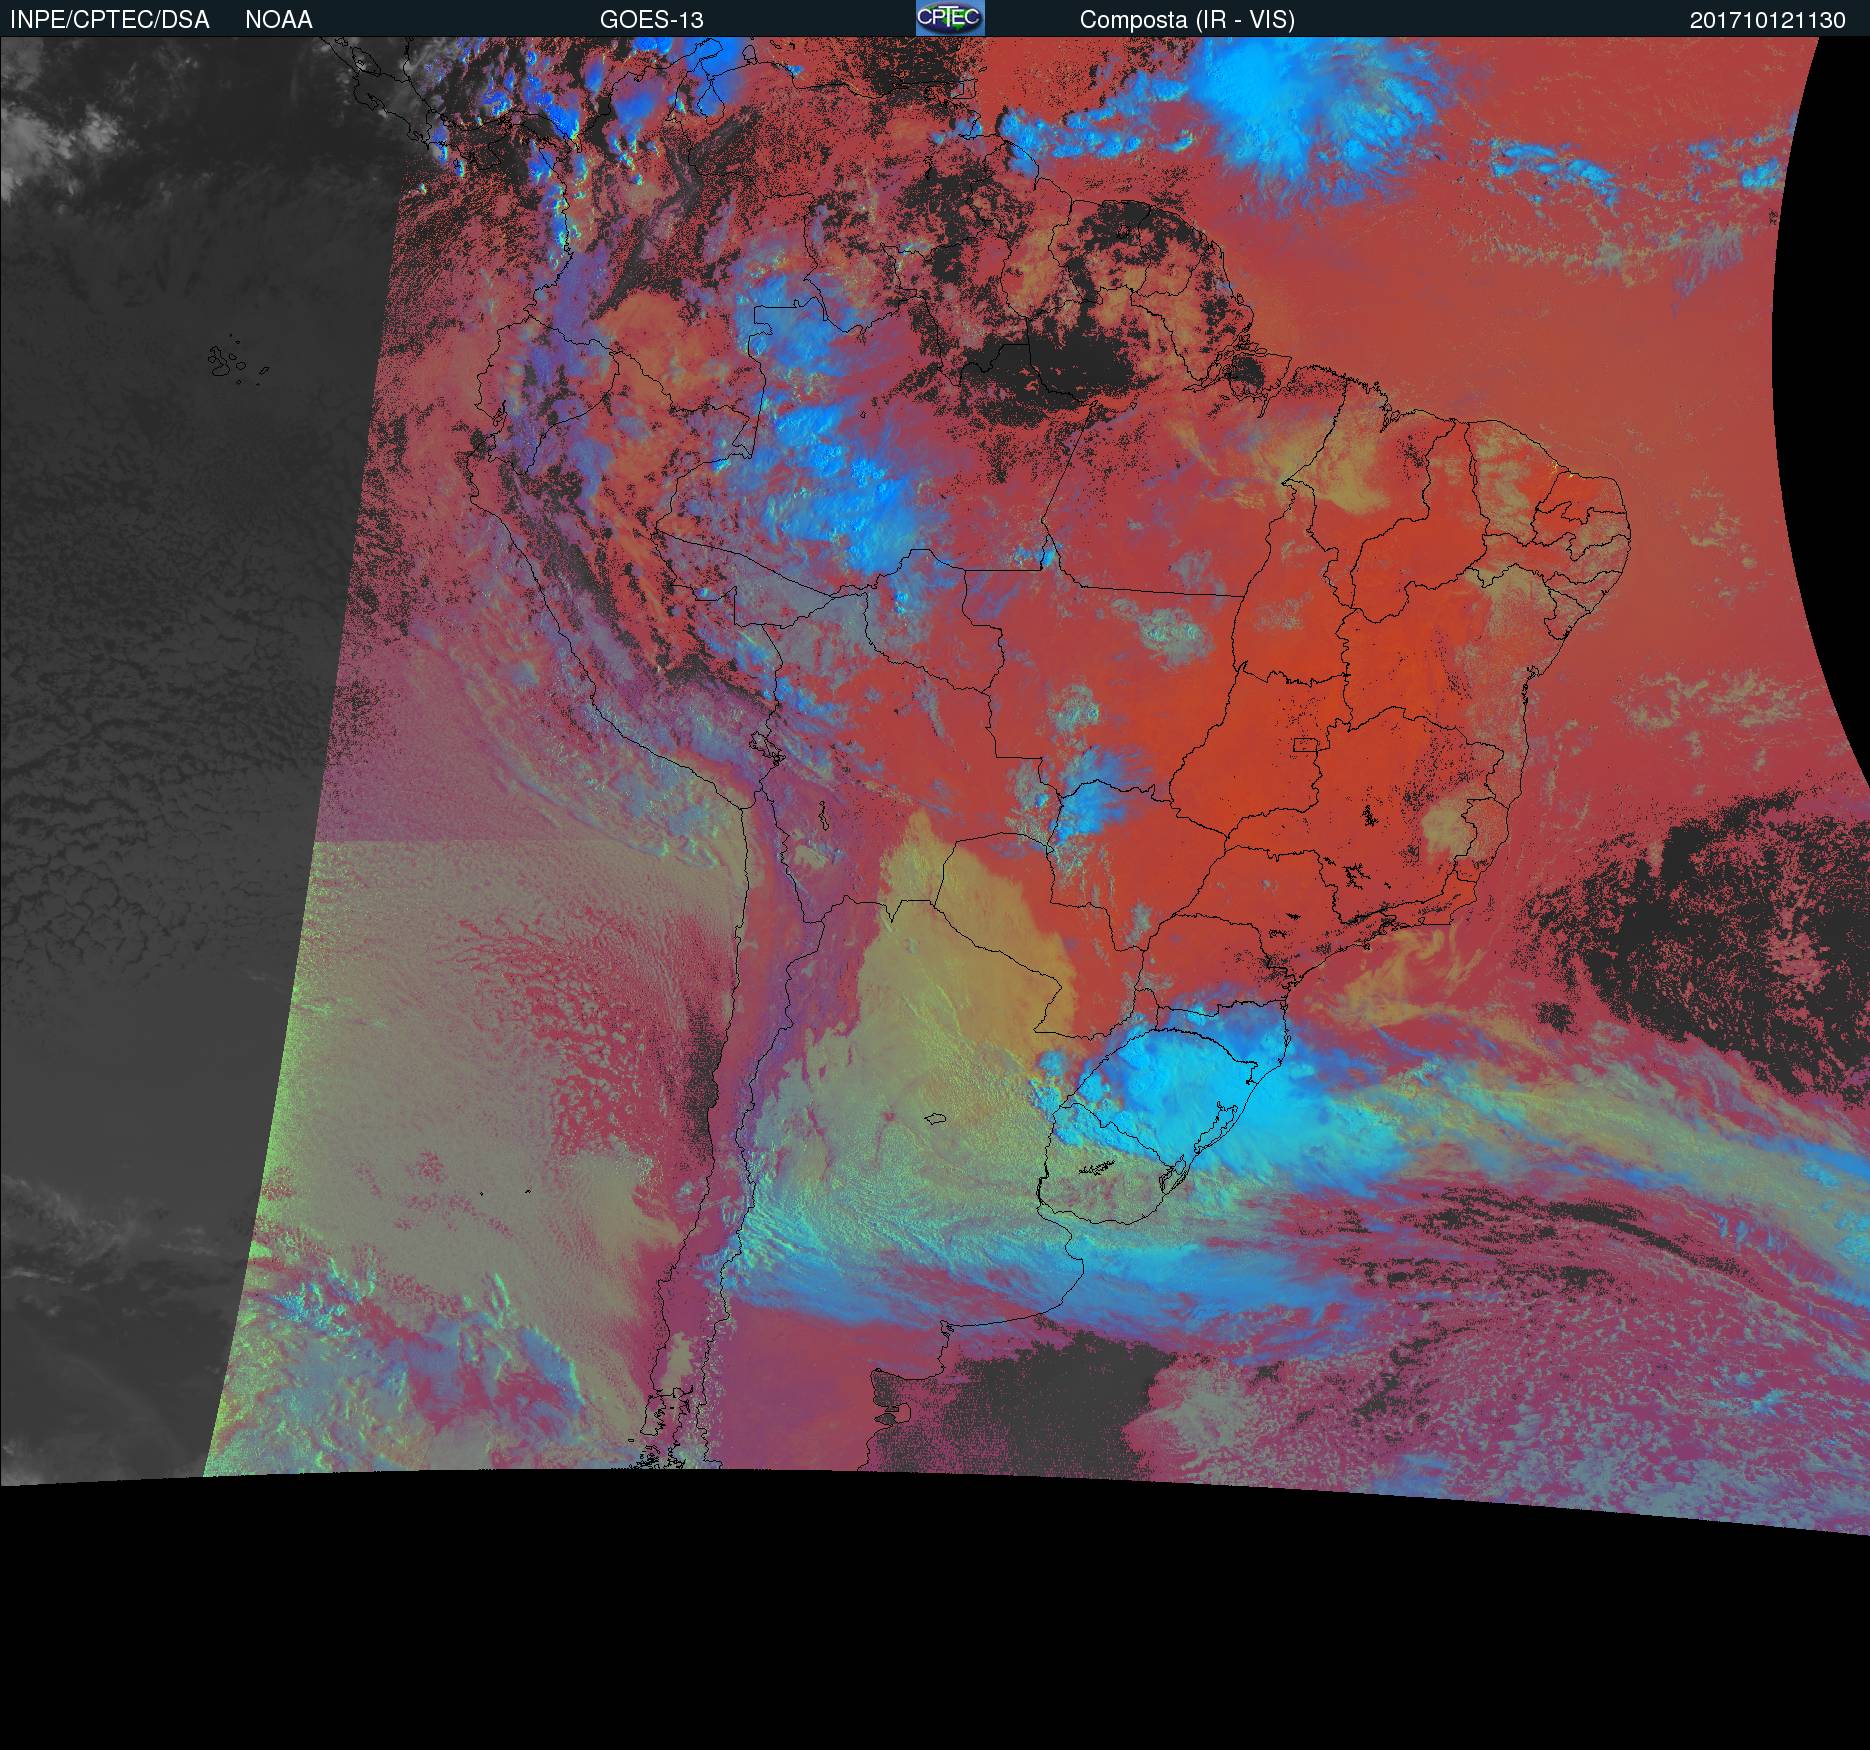
Task: Click the CPTEC logo in the header
Action: pos(949,18)
